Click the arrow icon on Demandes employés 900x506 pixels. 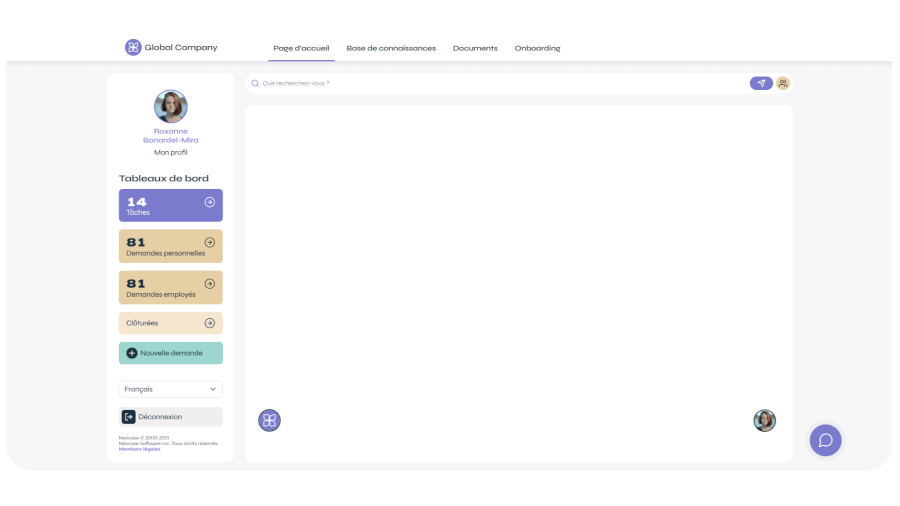210,283
